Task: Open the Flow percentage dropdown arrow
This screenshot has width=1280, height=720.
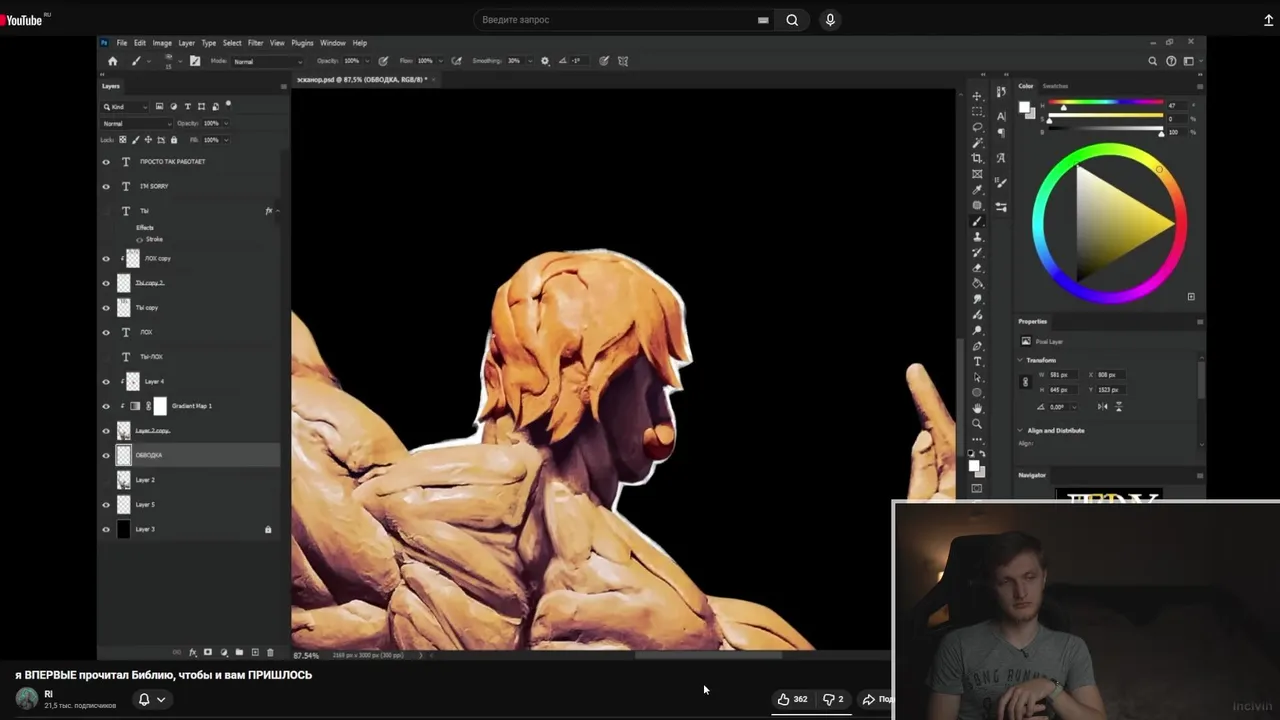Action: tap(440, 61)
